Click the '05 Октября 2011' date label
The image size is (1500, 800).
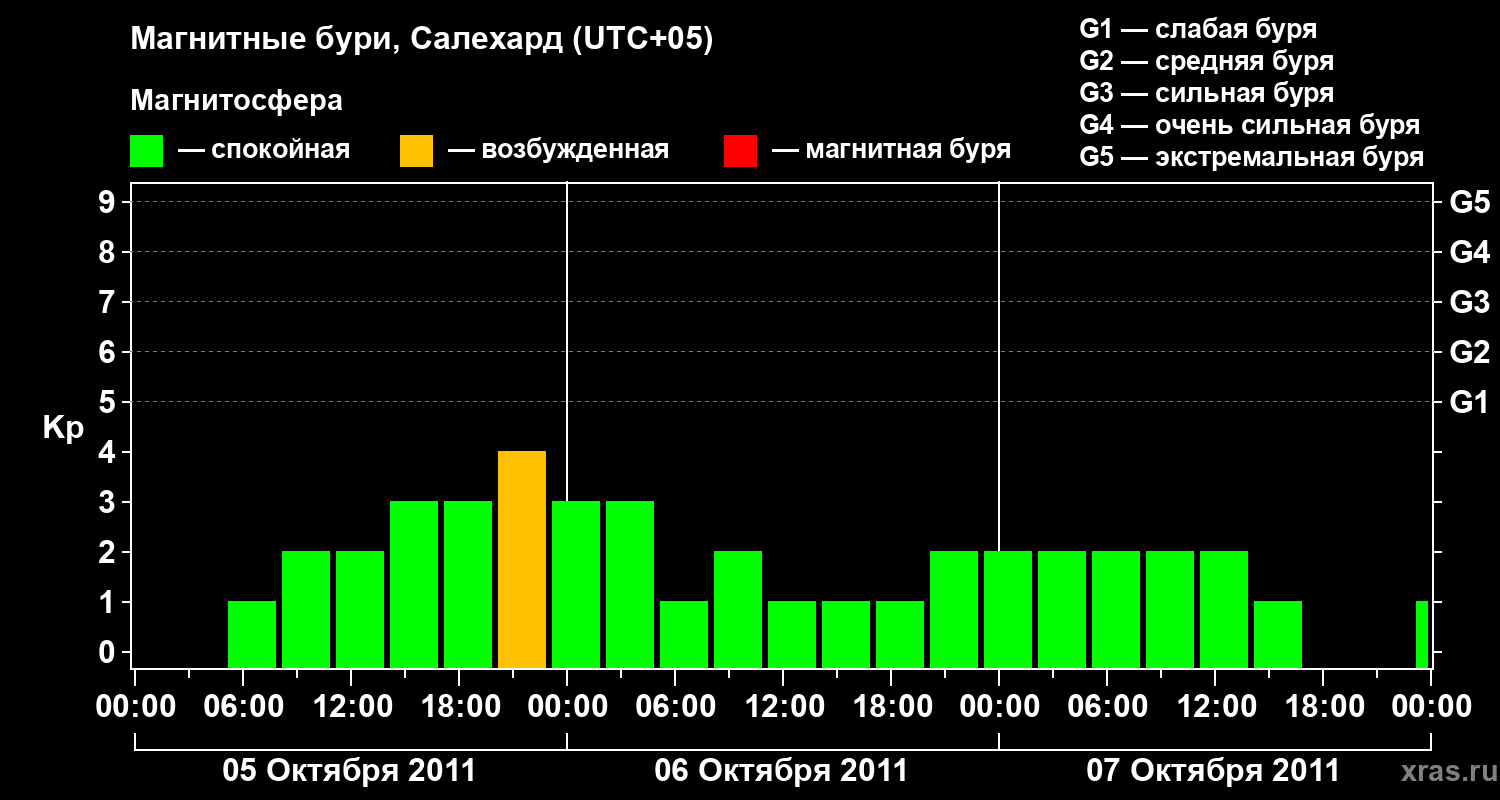pos(349,770)
